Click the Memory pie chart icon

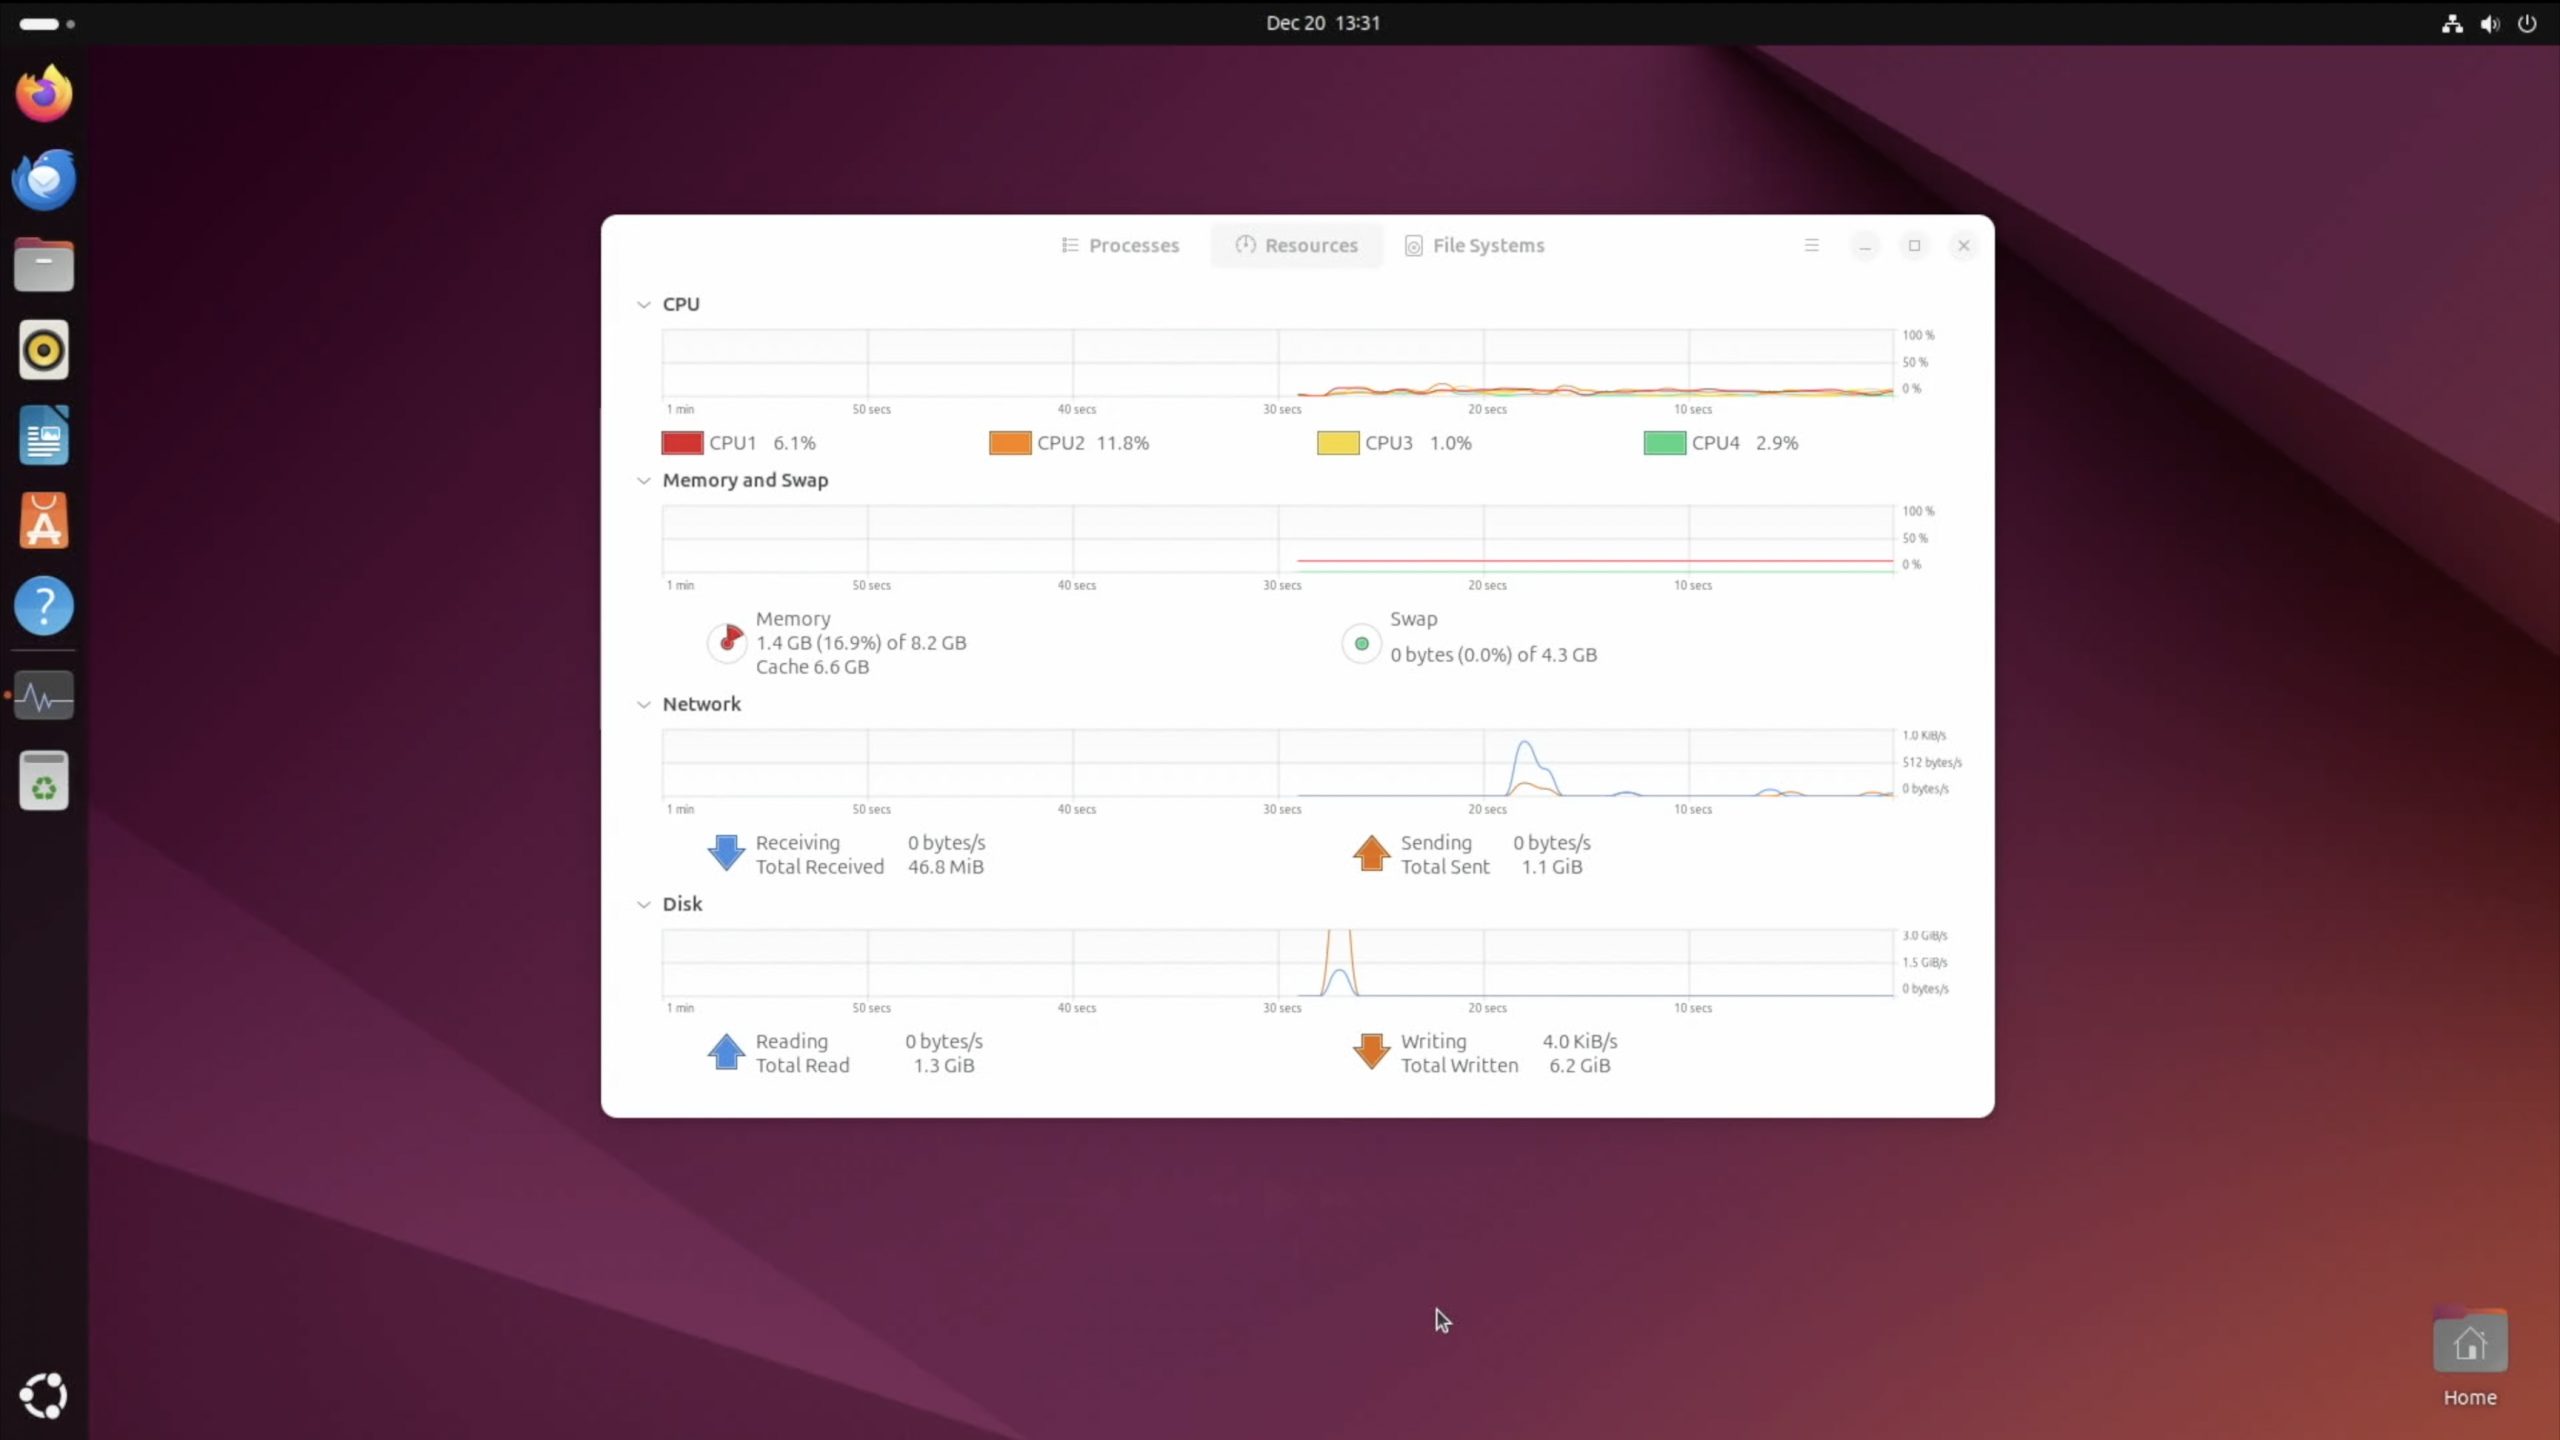727,642
